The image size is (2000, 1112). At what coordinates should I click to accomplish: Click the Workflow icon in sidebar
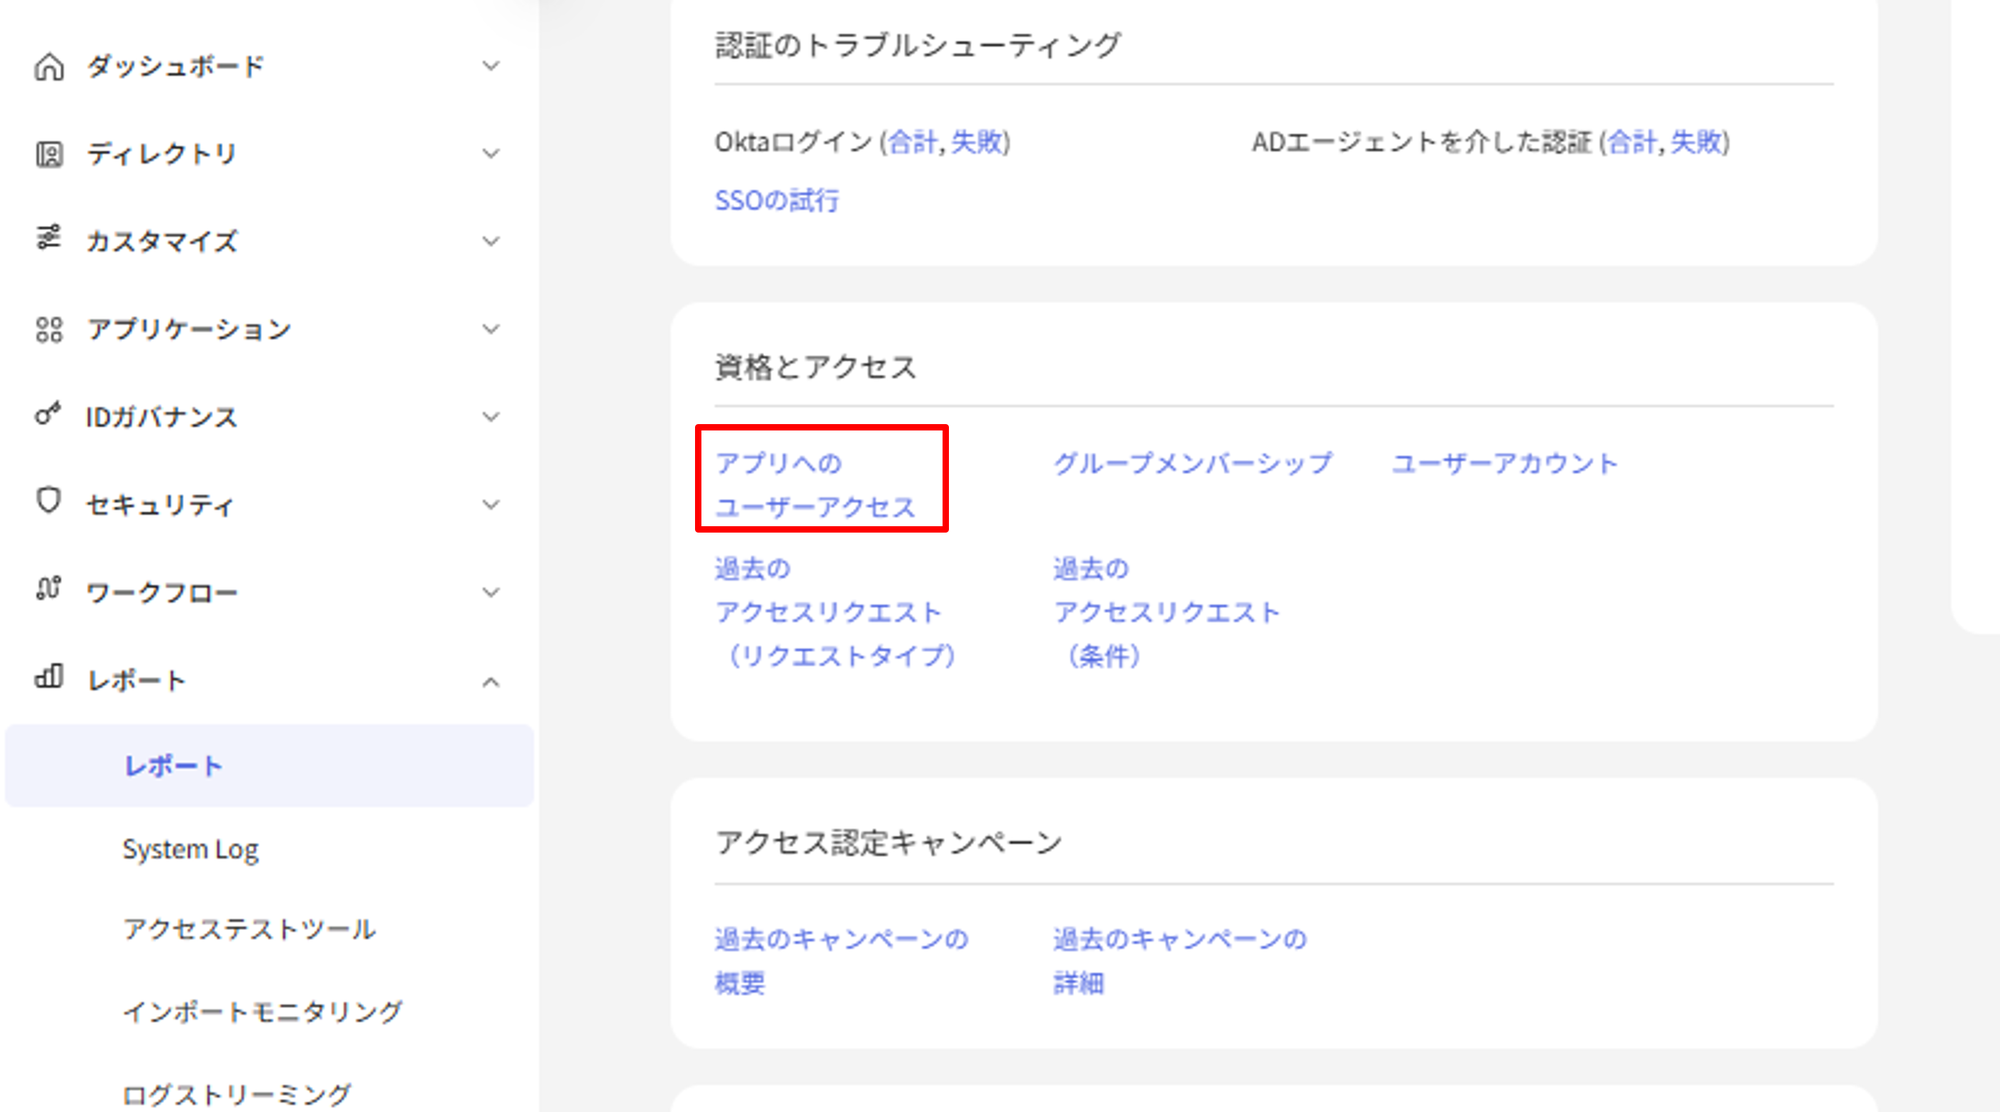coord(48,589)
